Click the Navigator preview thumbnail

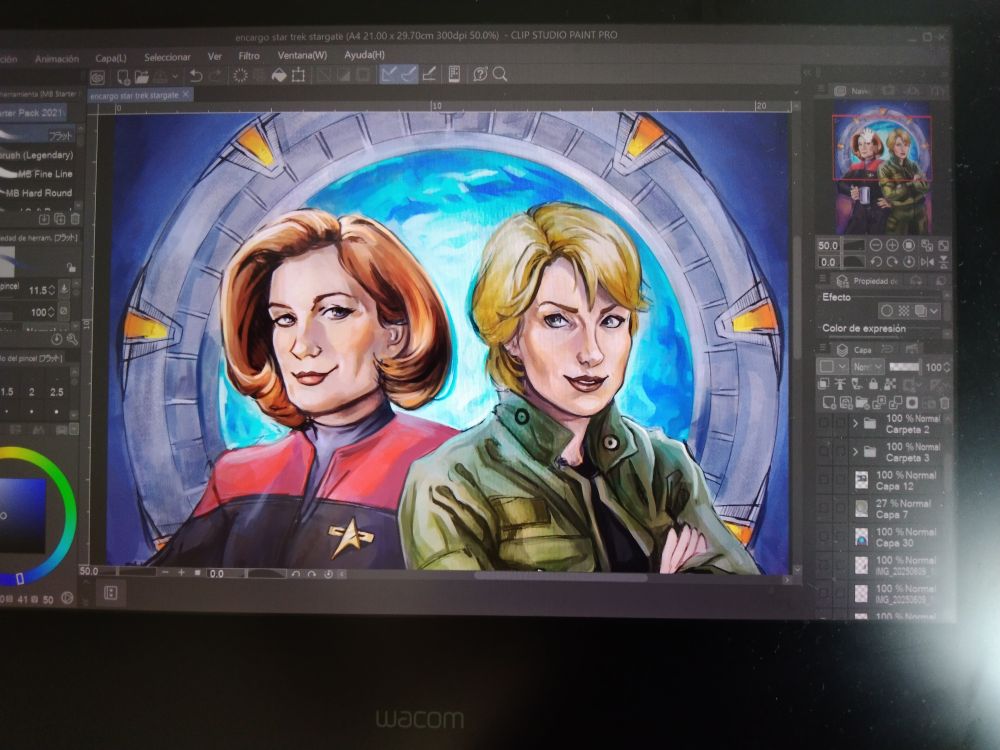pyautogui.click(x=882, y=167)
